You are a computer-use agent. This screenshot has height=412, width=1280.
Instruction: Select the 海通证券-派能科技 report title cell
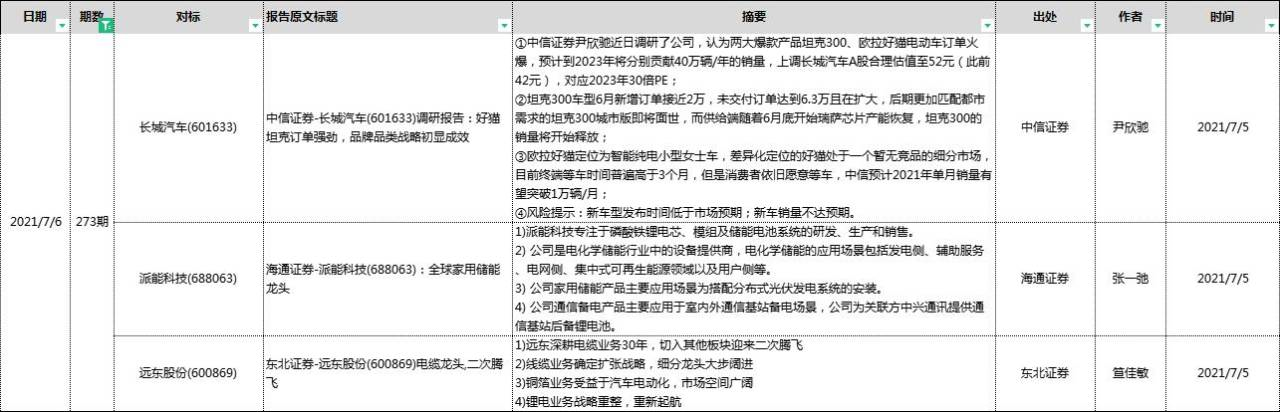point(387,278)
